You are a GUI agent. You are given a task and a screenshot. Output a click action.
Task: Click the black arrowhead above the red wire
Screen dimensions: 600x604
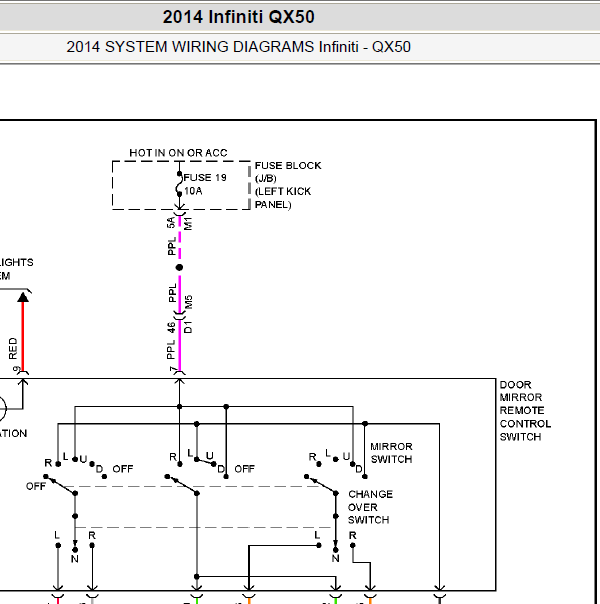[23, 297]
